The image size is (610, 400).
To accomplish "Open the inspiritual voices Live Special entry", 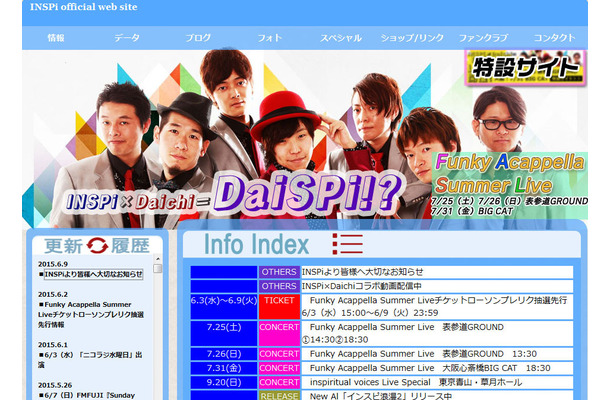I will coord(437,382).
